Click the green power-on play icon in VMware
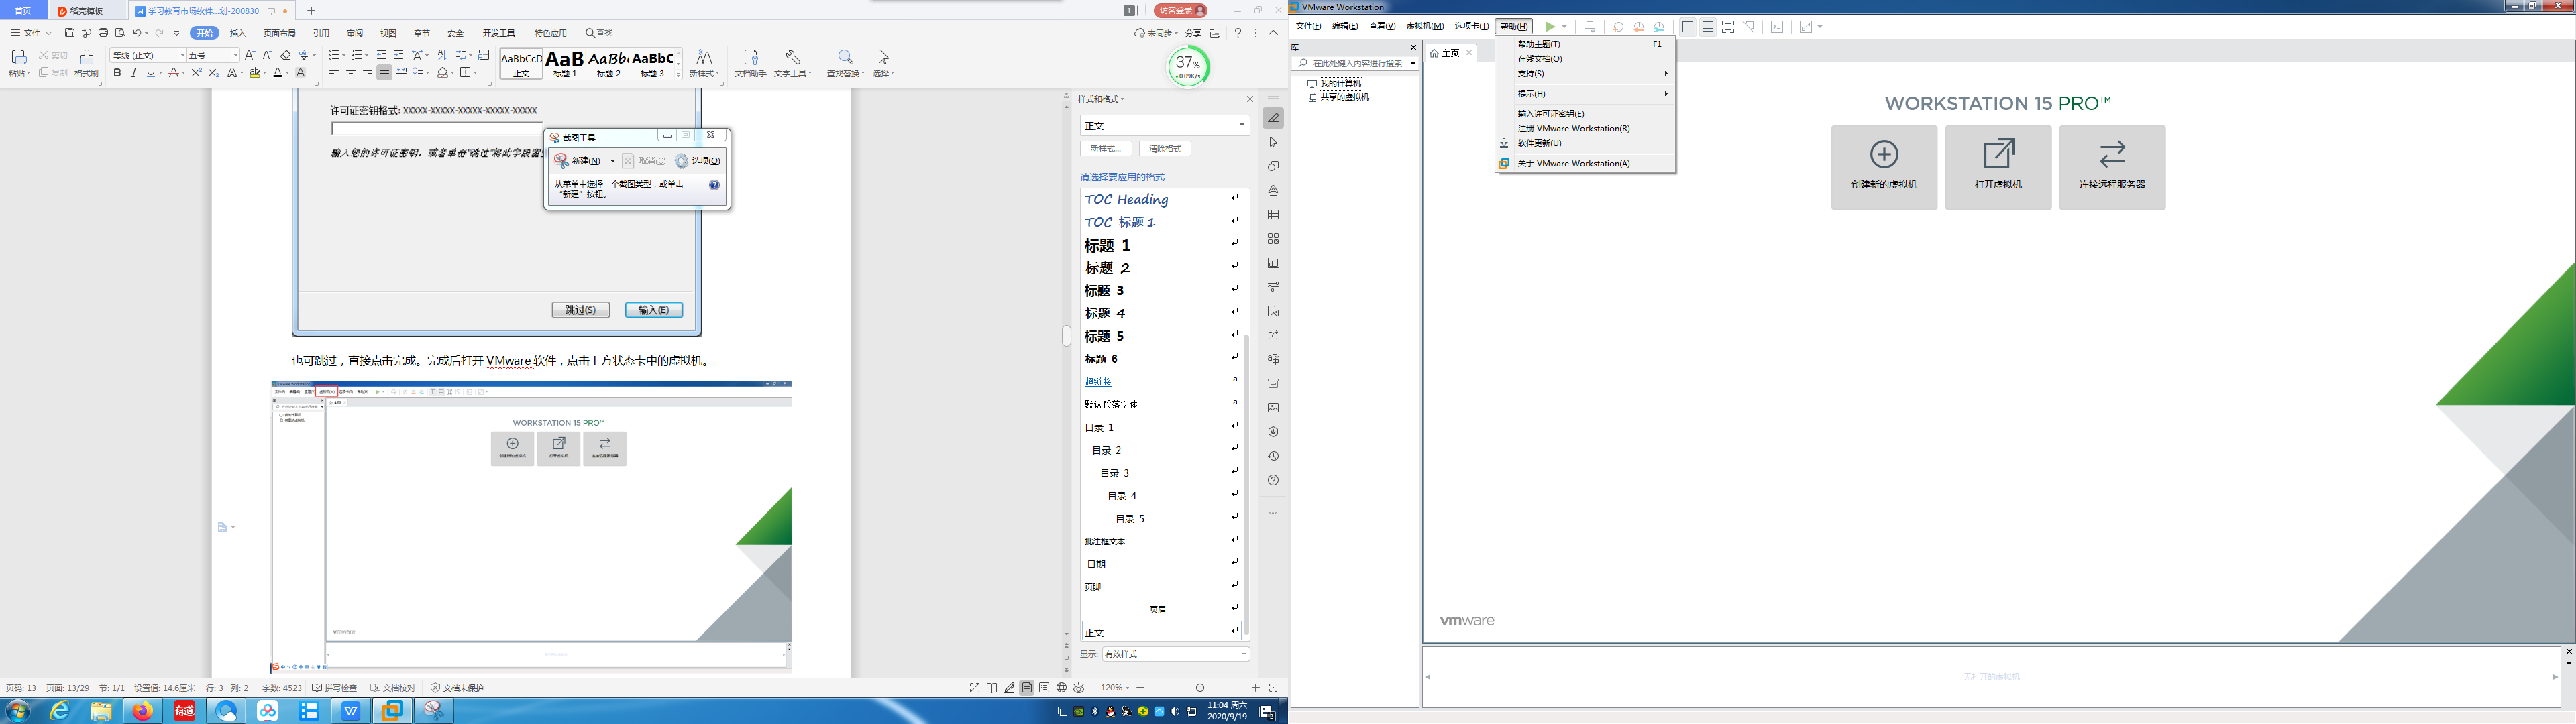Screen dimensions: 2576x724 pyautogui.click(x=1550, y=27)
